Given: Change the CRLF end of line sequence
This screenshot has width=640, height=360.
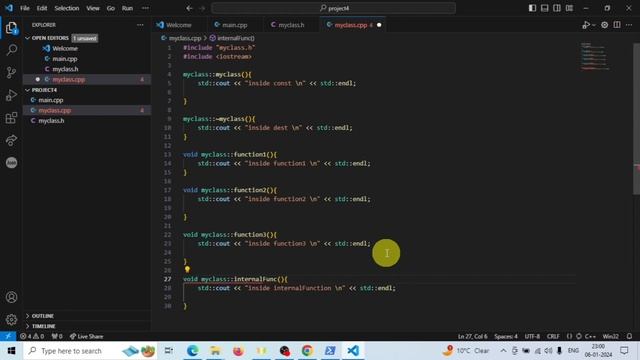Looking at the screenshot, I should pyautogui.click(x=553, y=336).
